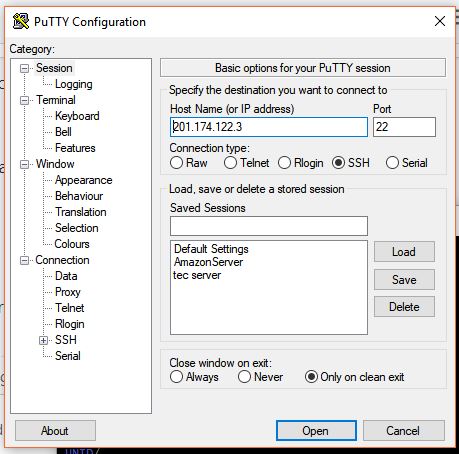Screen dimensions: 459x454
Task: Open the About dialog
Action: tap(55, 431)
